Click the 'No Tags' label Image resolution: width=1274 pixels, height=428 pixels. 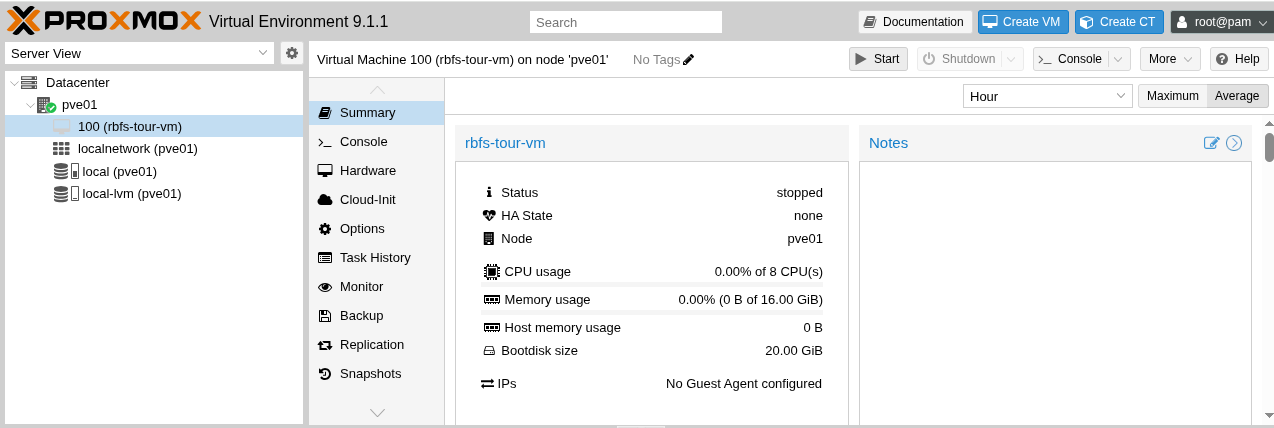click(656, 60)
